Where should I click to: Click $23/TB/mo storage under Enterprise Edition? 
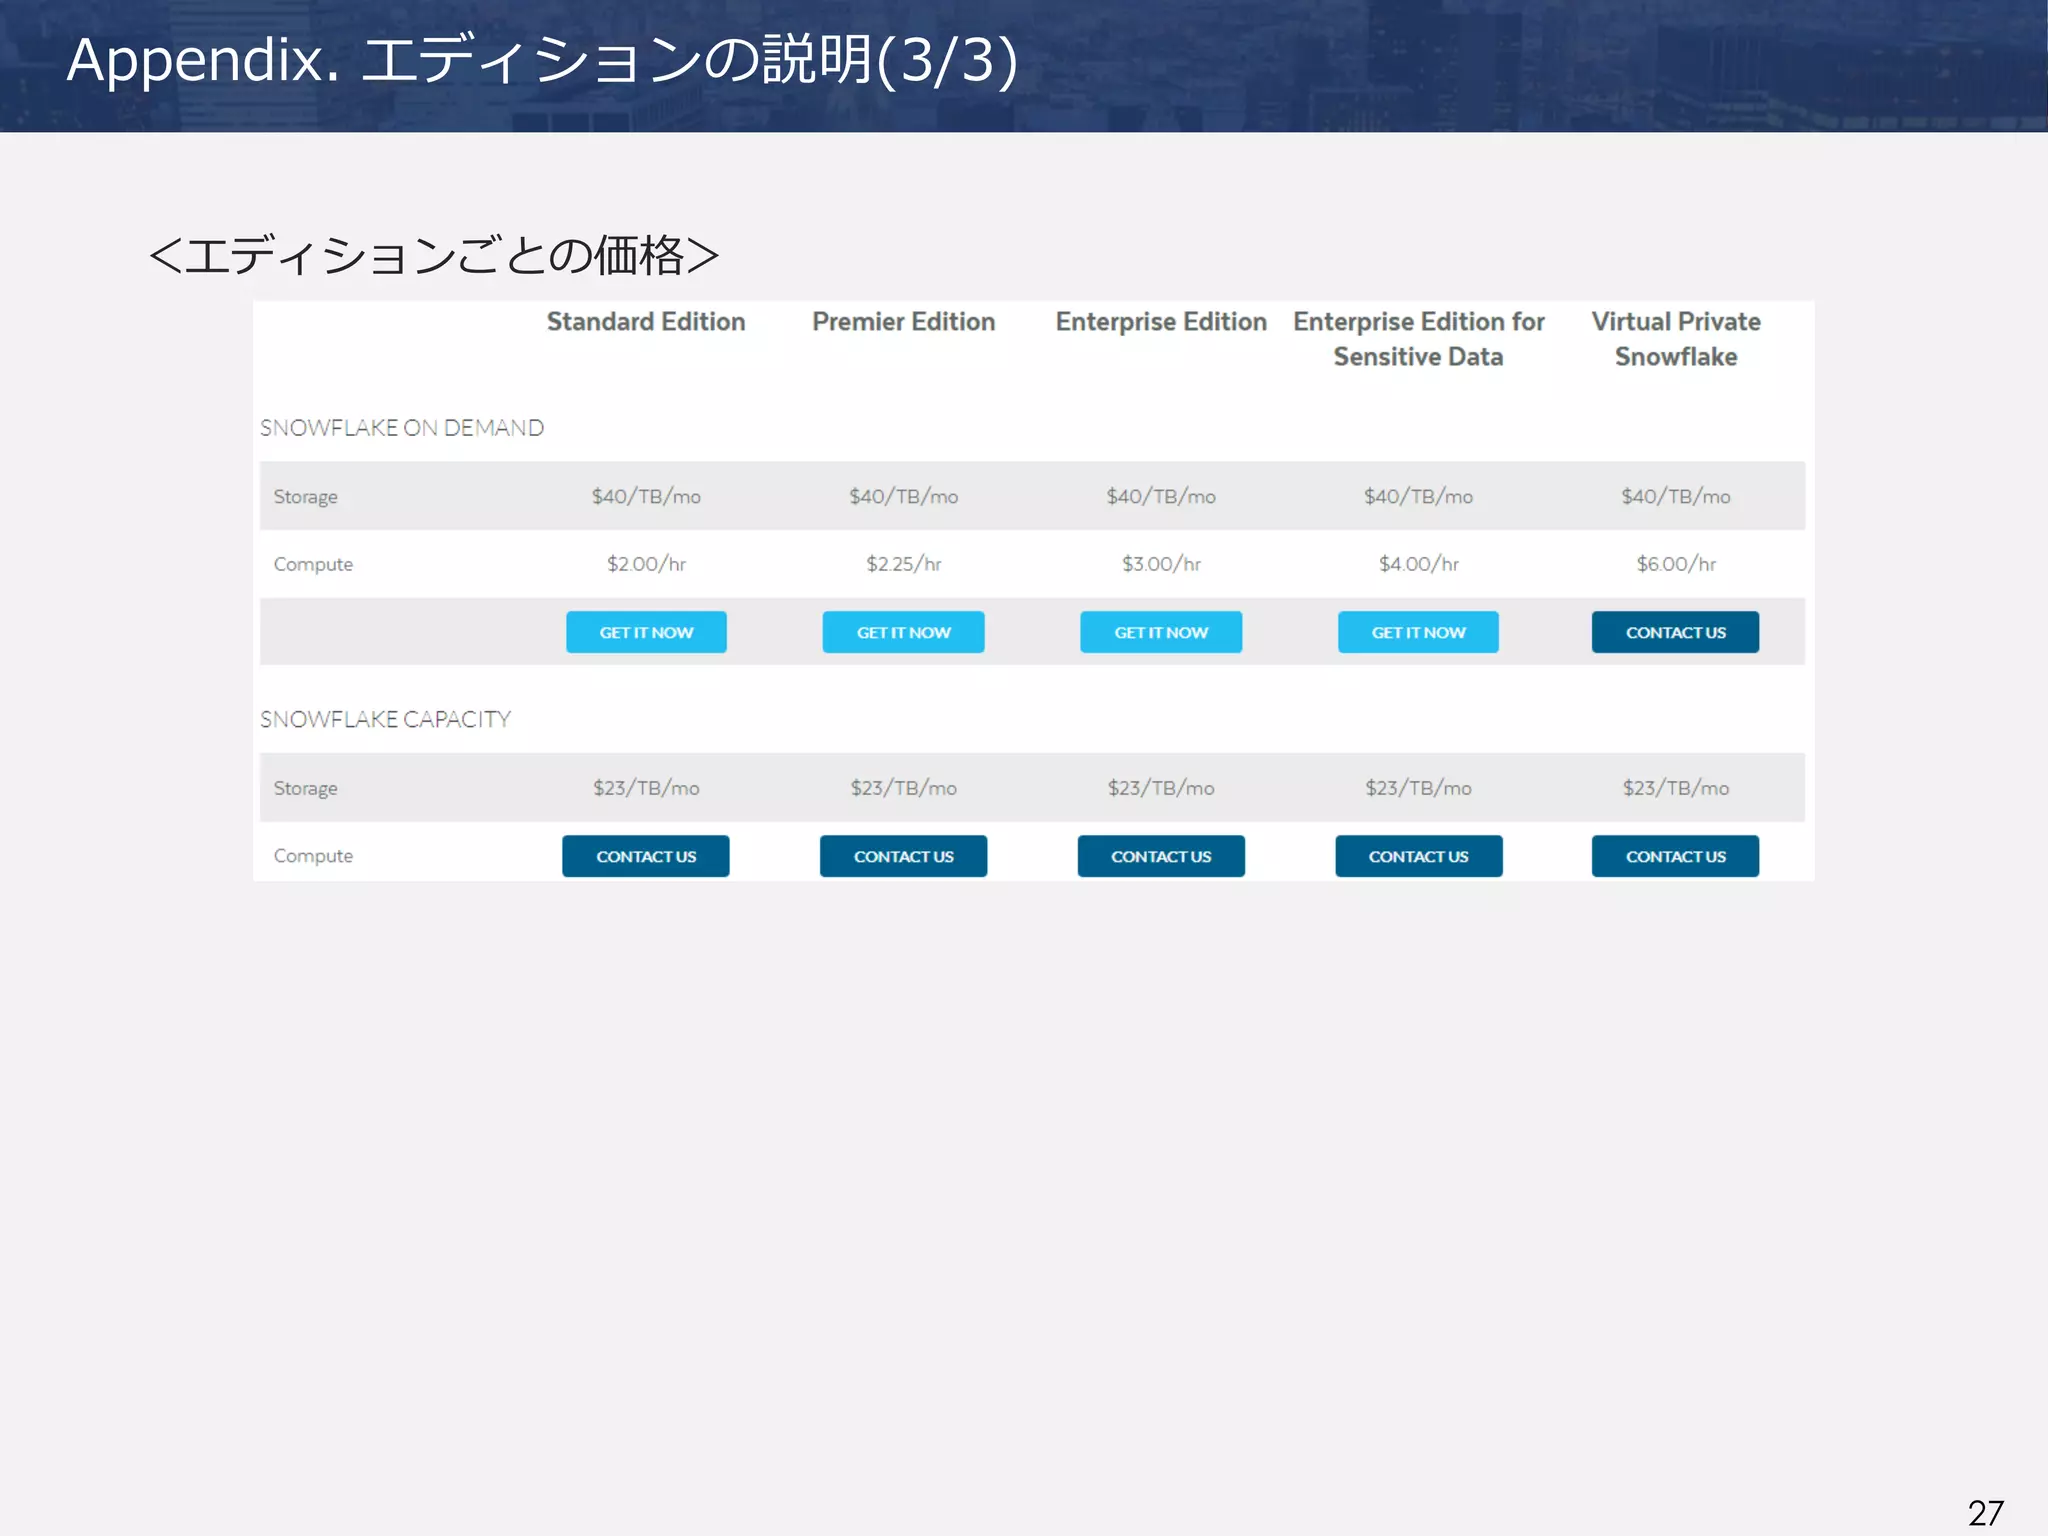tap(1161, 788)
